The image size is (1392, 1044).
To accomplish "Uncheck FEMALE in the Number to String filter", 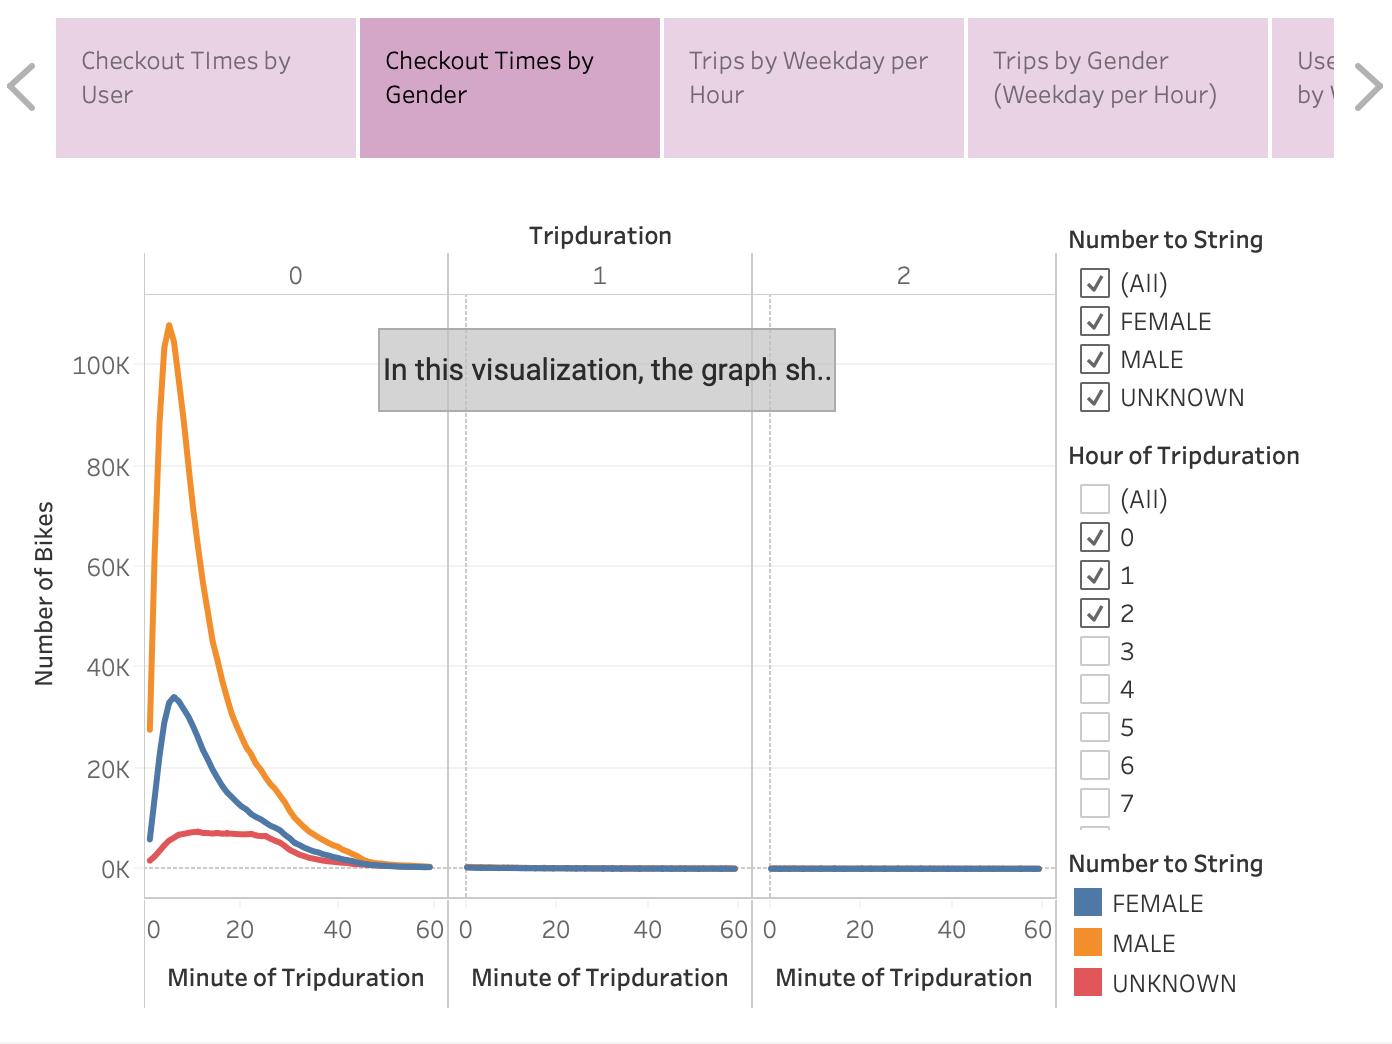I will click(x=1093, y=321).
